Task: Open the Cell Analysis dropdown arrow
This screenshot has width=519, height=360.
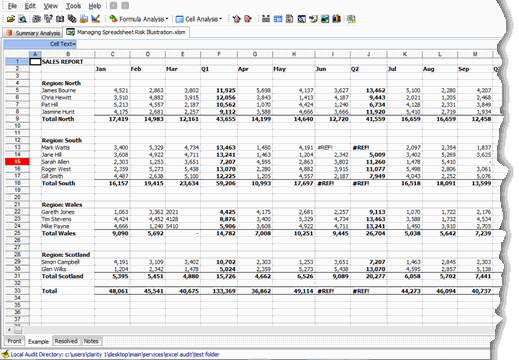Action: coord(220,19)
